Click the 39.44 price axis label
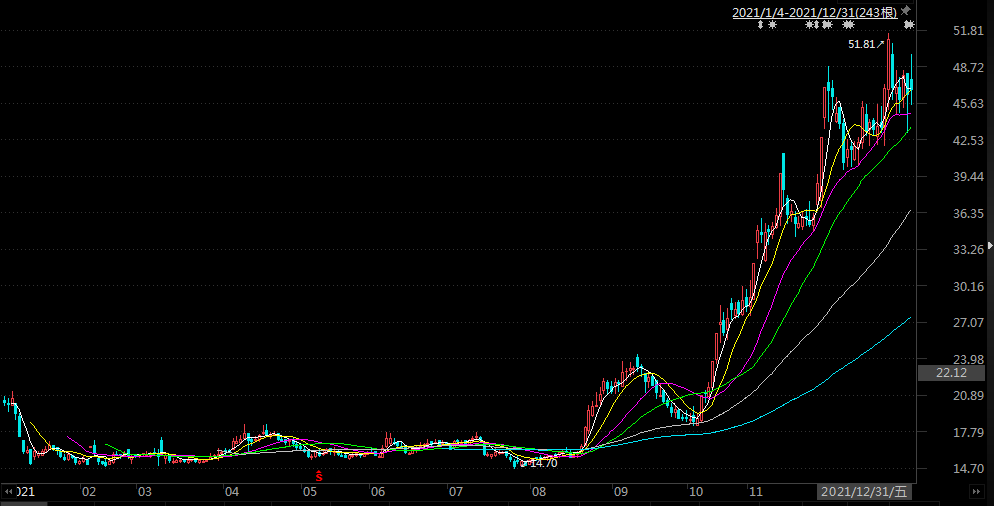This screenshot has height=506, width=994. point(968,176)
